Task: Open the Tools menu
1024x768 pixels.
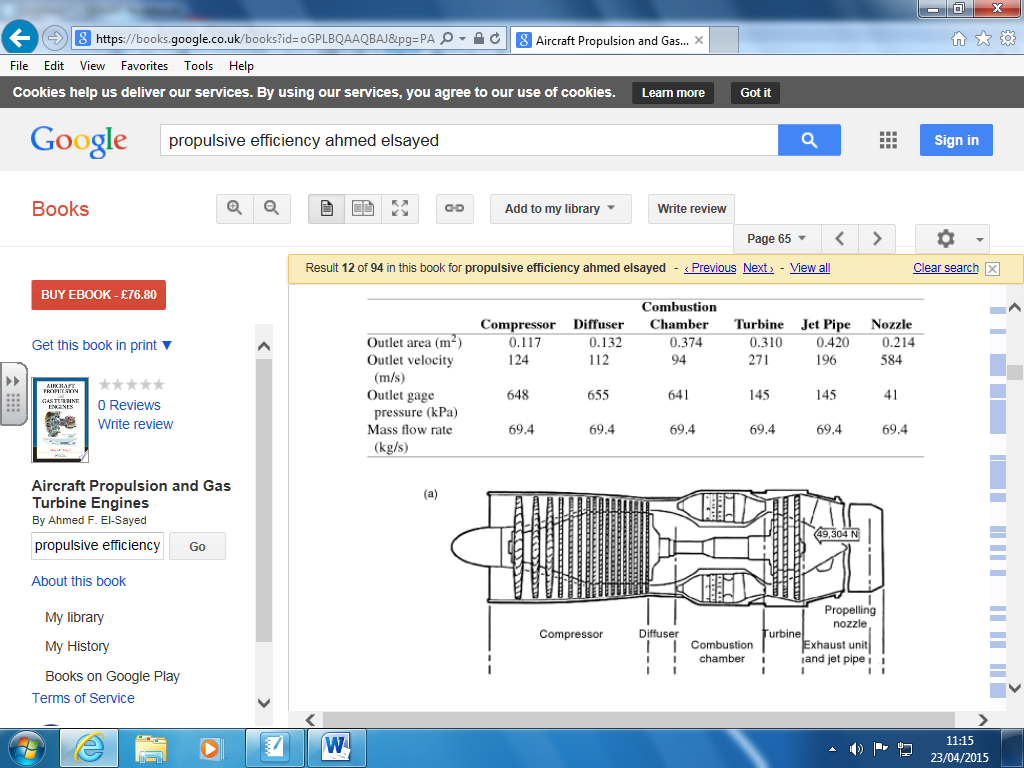Action: [x=198, y=66]
